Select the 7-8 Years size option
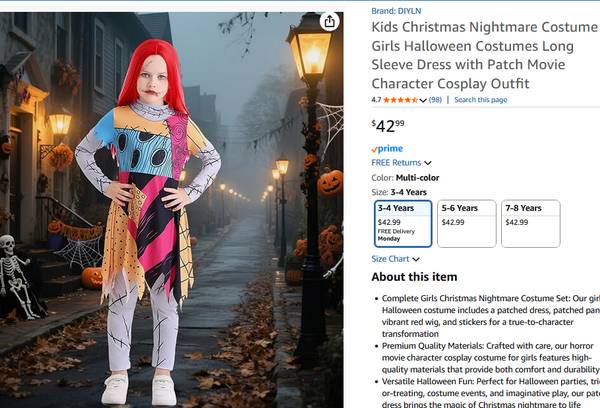This screenshot has width=600, height=408. click(x=529, y=224)
